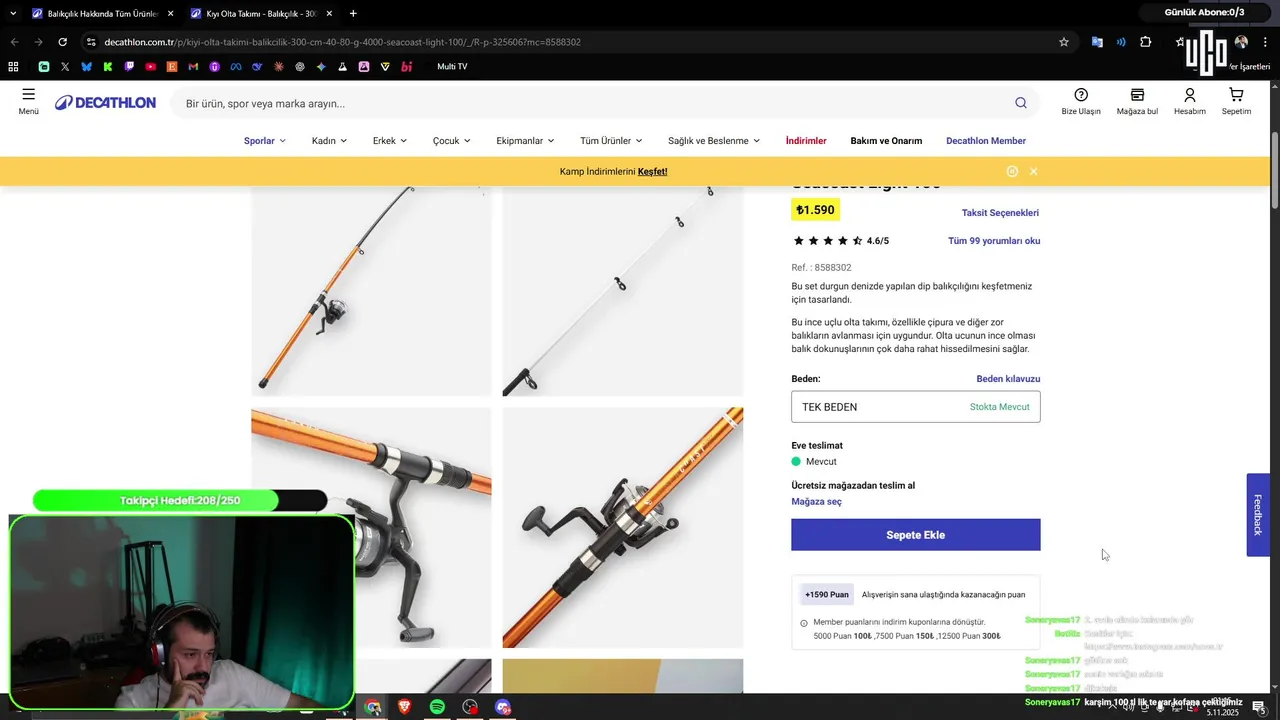Screen dimensions: 1280x720
Task: Expand the Tüm Ürünler dropdown
Action: pyautogui.click(x=611, y=141)
